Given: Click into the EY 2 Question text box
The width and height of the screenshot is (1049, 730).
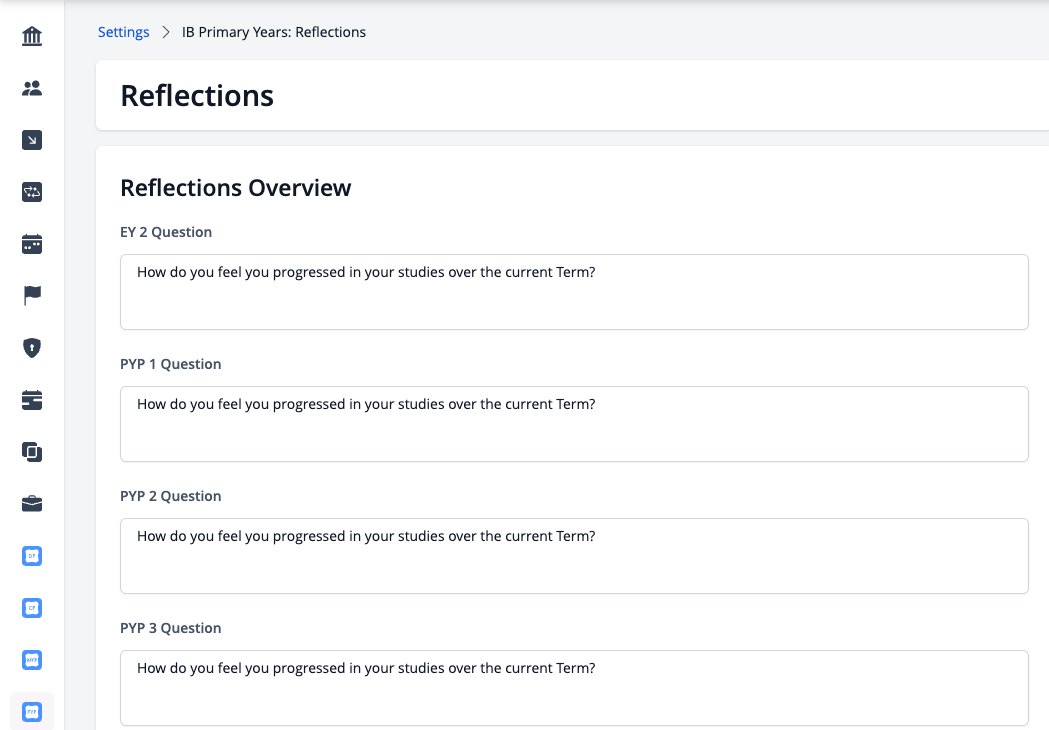Looking at the screenshot, I should click(x=574, y=292).
